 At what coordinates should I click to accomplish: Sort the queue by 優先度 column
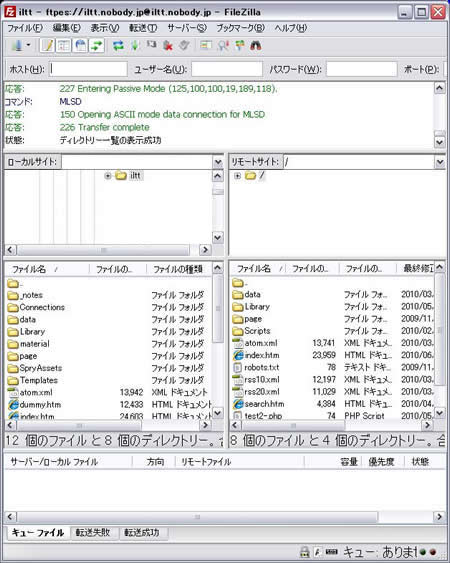381,462
